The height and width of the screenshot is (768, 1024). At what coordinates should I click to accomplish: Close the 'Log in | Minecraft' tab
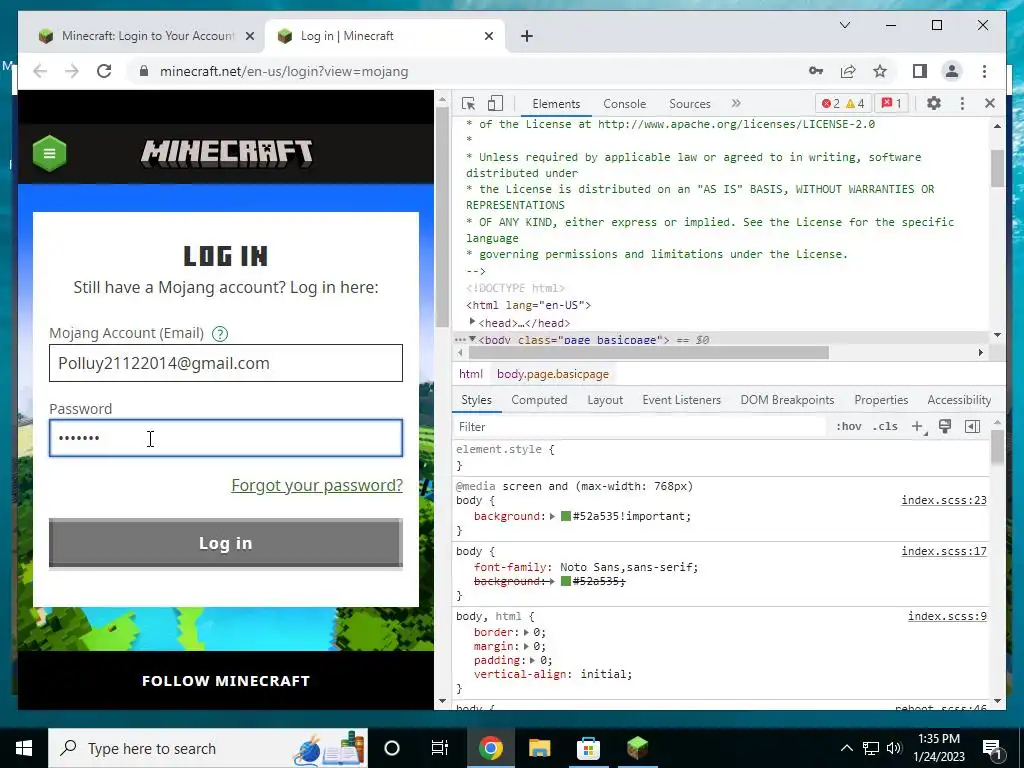click(x=488, y=36)
